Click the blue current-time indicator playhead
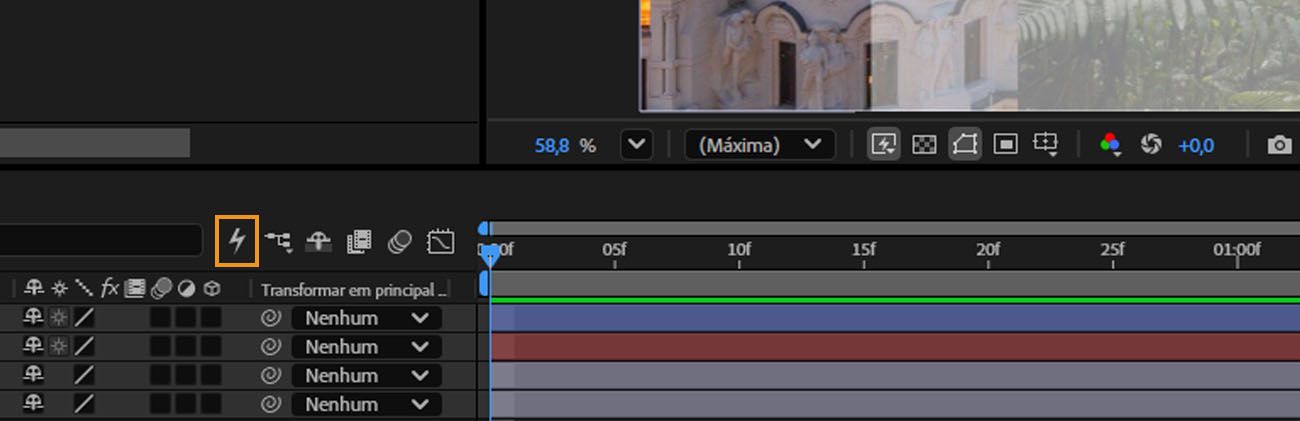Image resolution: width=1300 pixels, height=421 pixels. [490, 256]
